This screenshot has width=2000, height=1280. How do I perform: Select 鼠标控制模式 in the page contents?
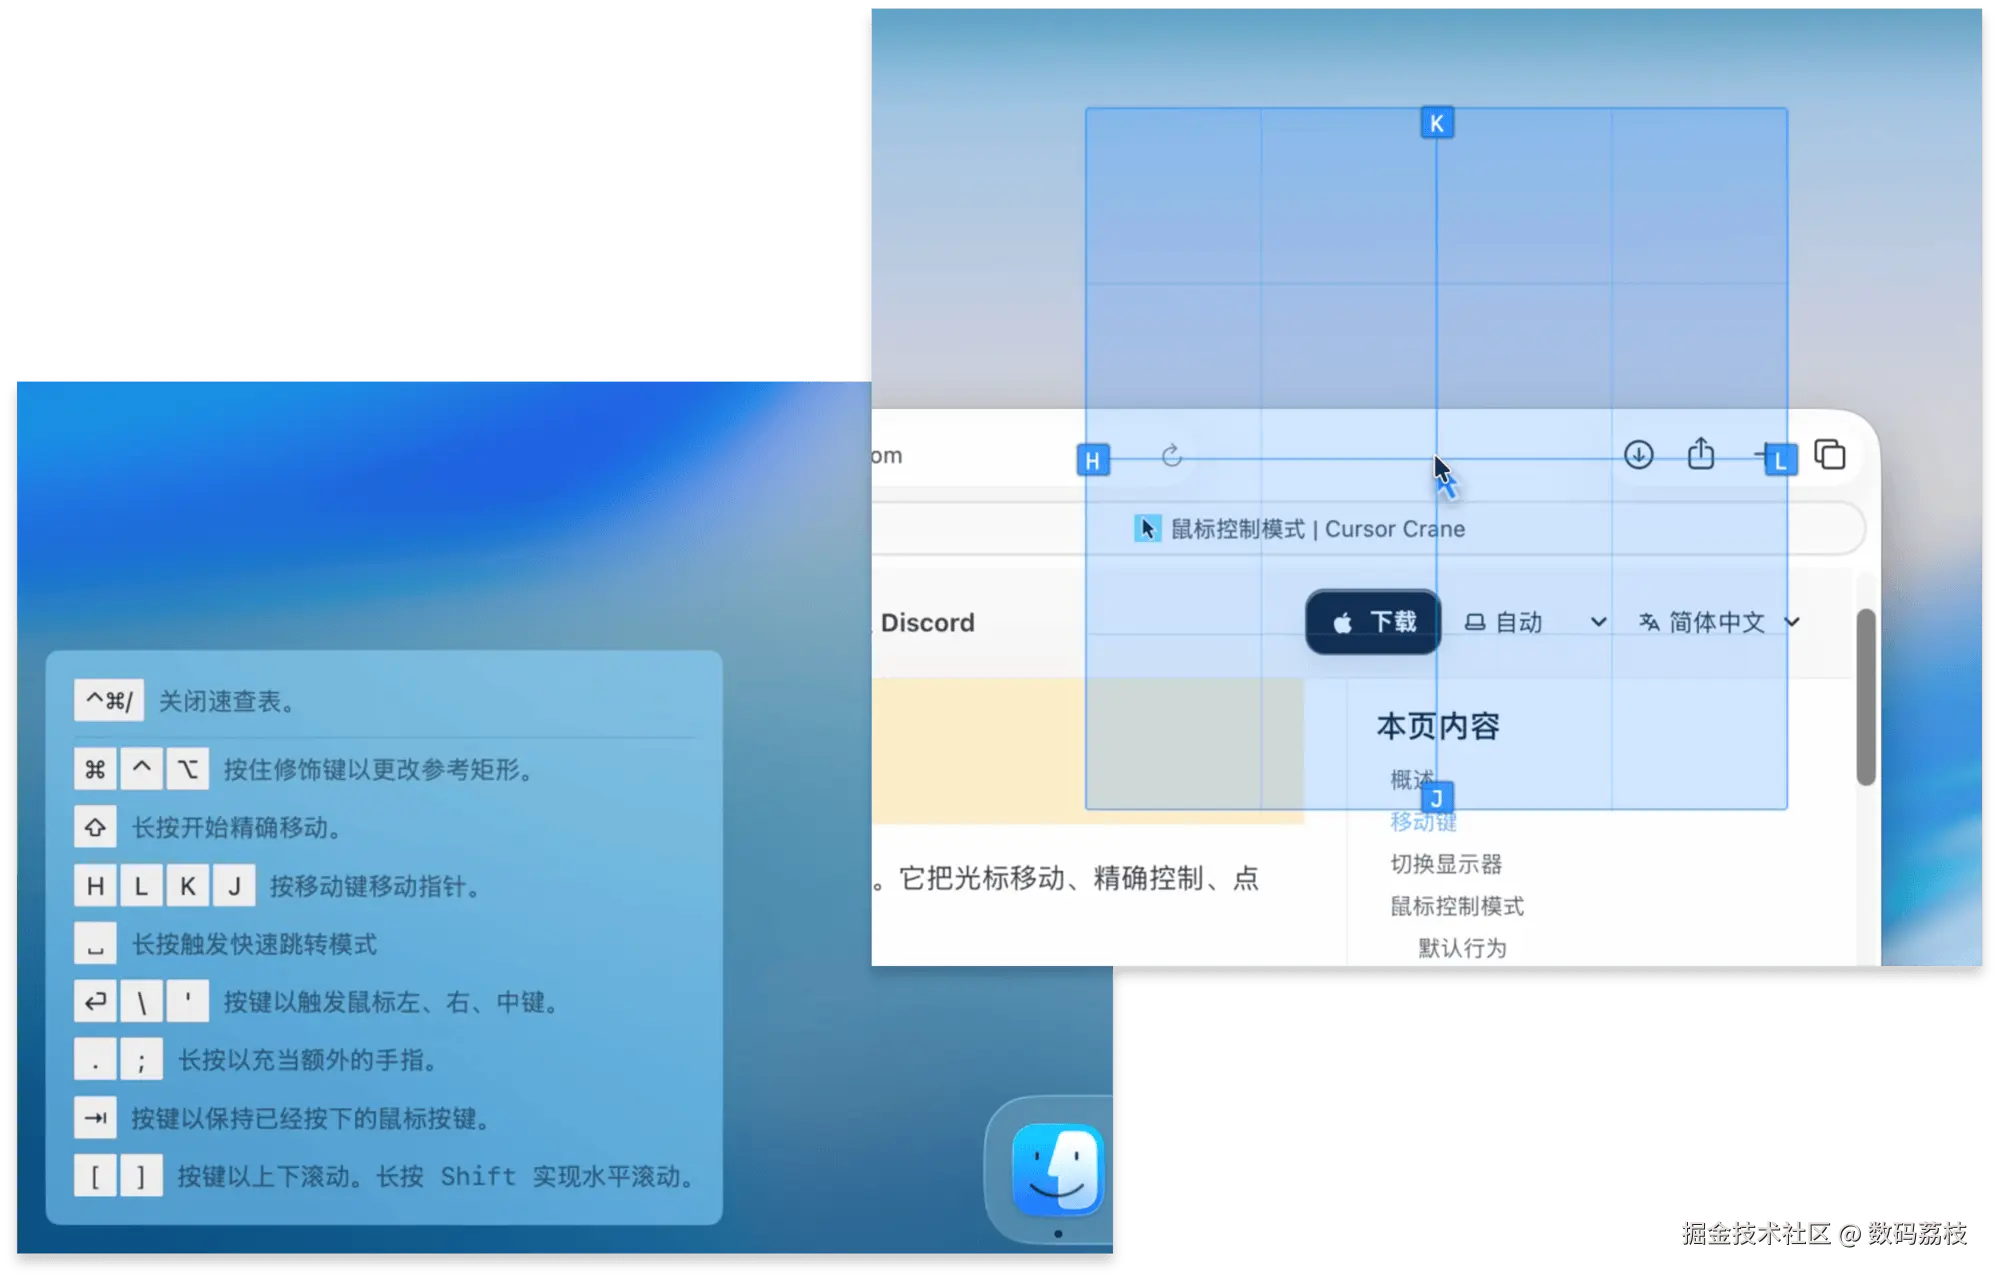tap(1457, 906)
